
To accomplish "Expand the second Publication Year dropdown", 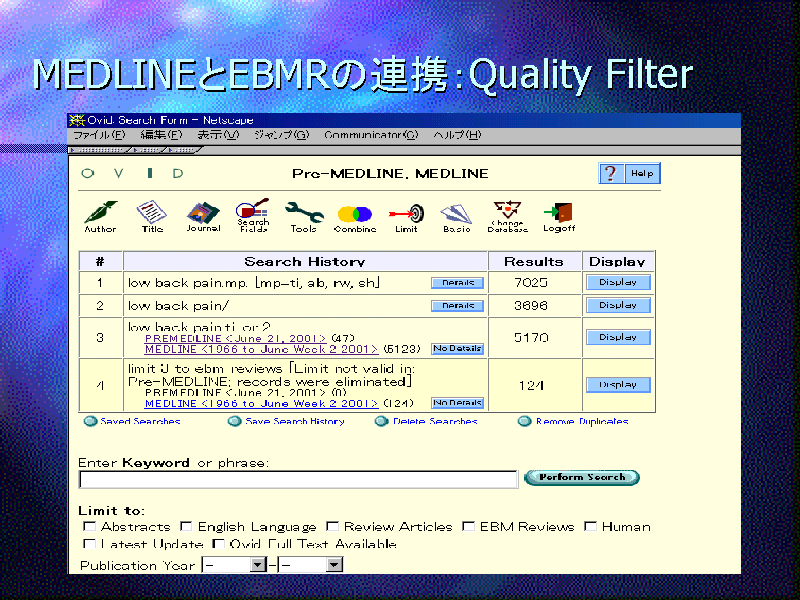I will tap(334, 565).
